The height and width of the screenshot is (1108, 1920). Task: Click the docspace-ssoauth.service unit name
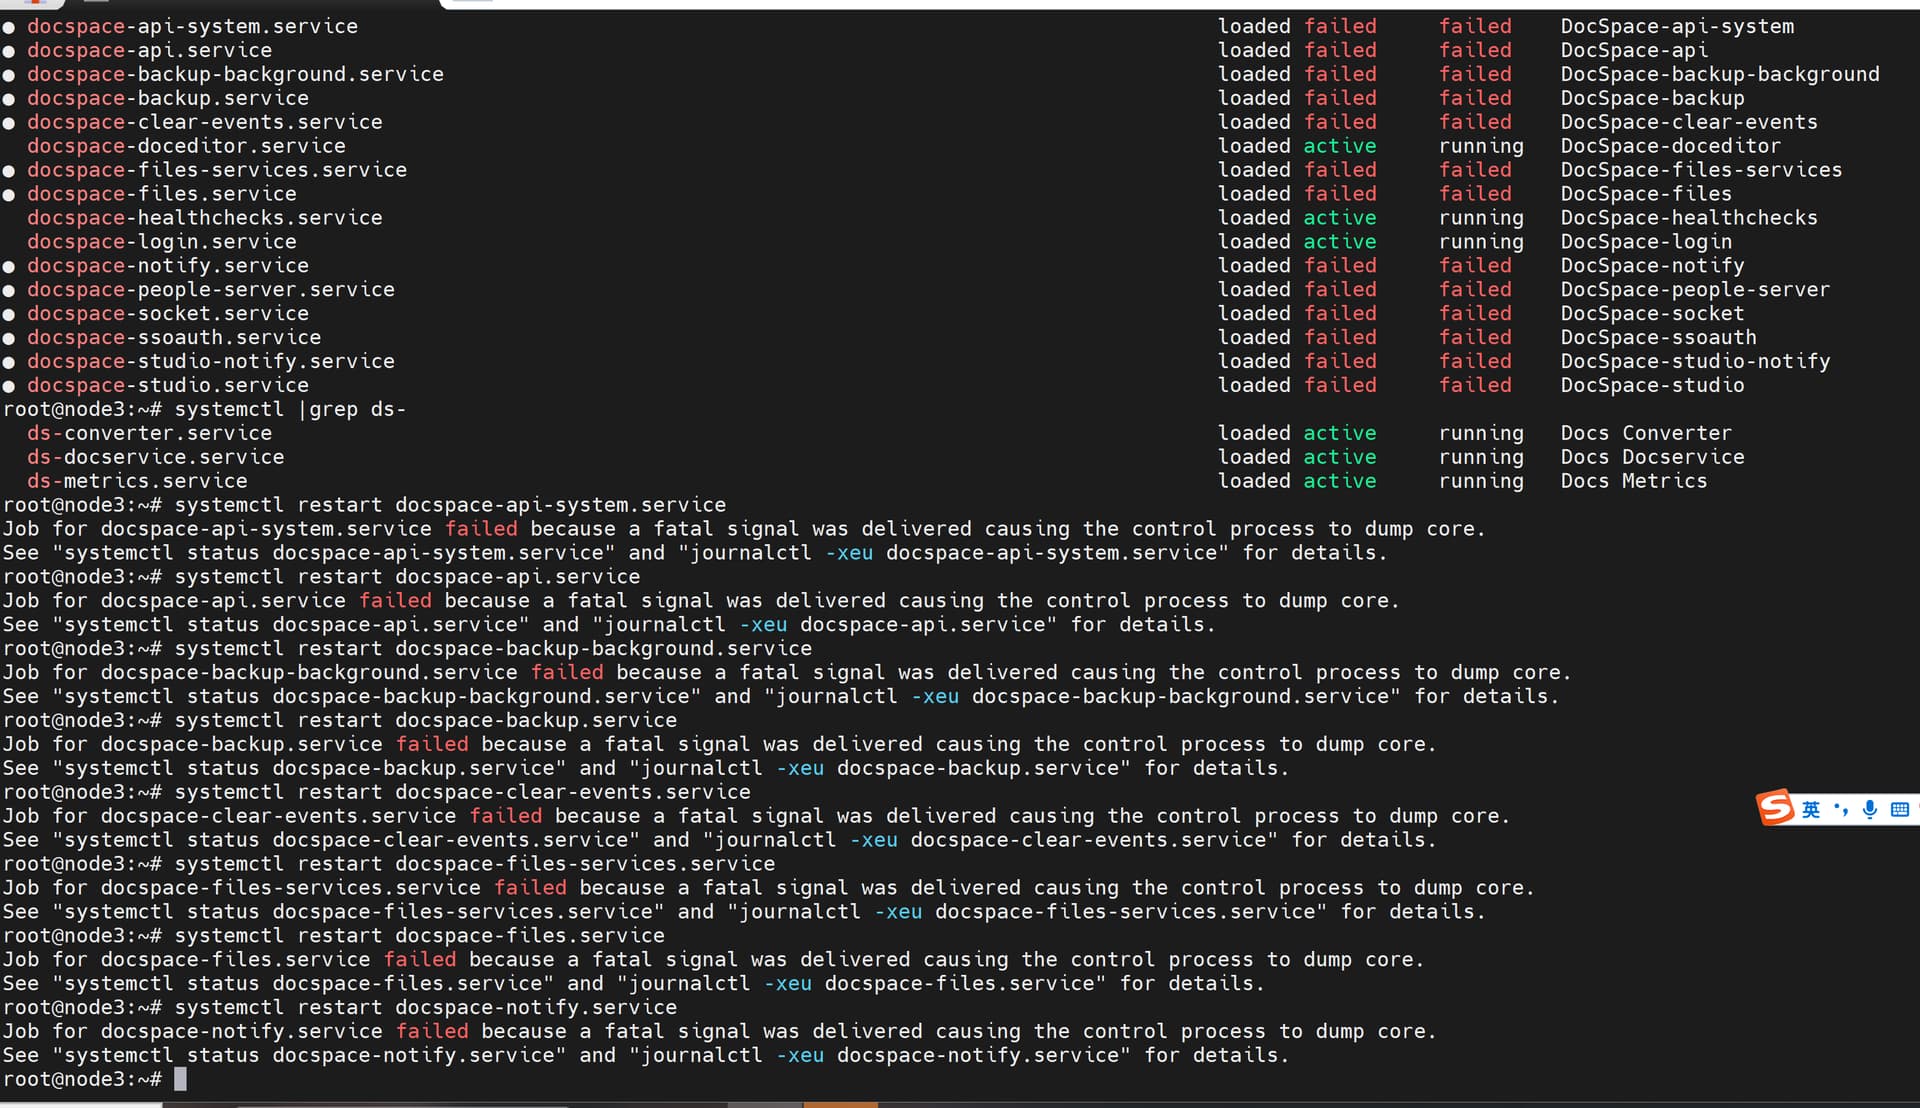pyautogui.click(x=174, y=338)
